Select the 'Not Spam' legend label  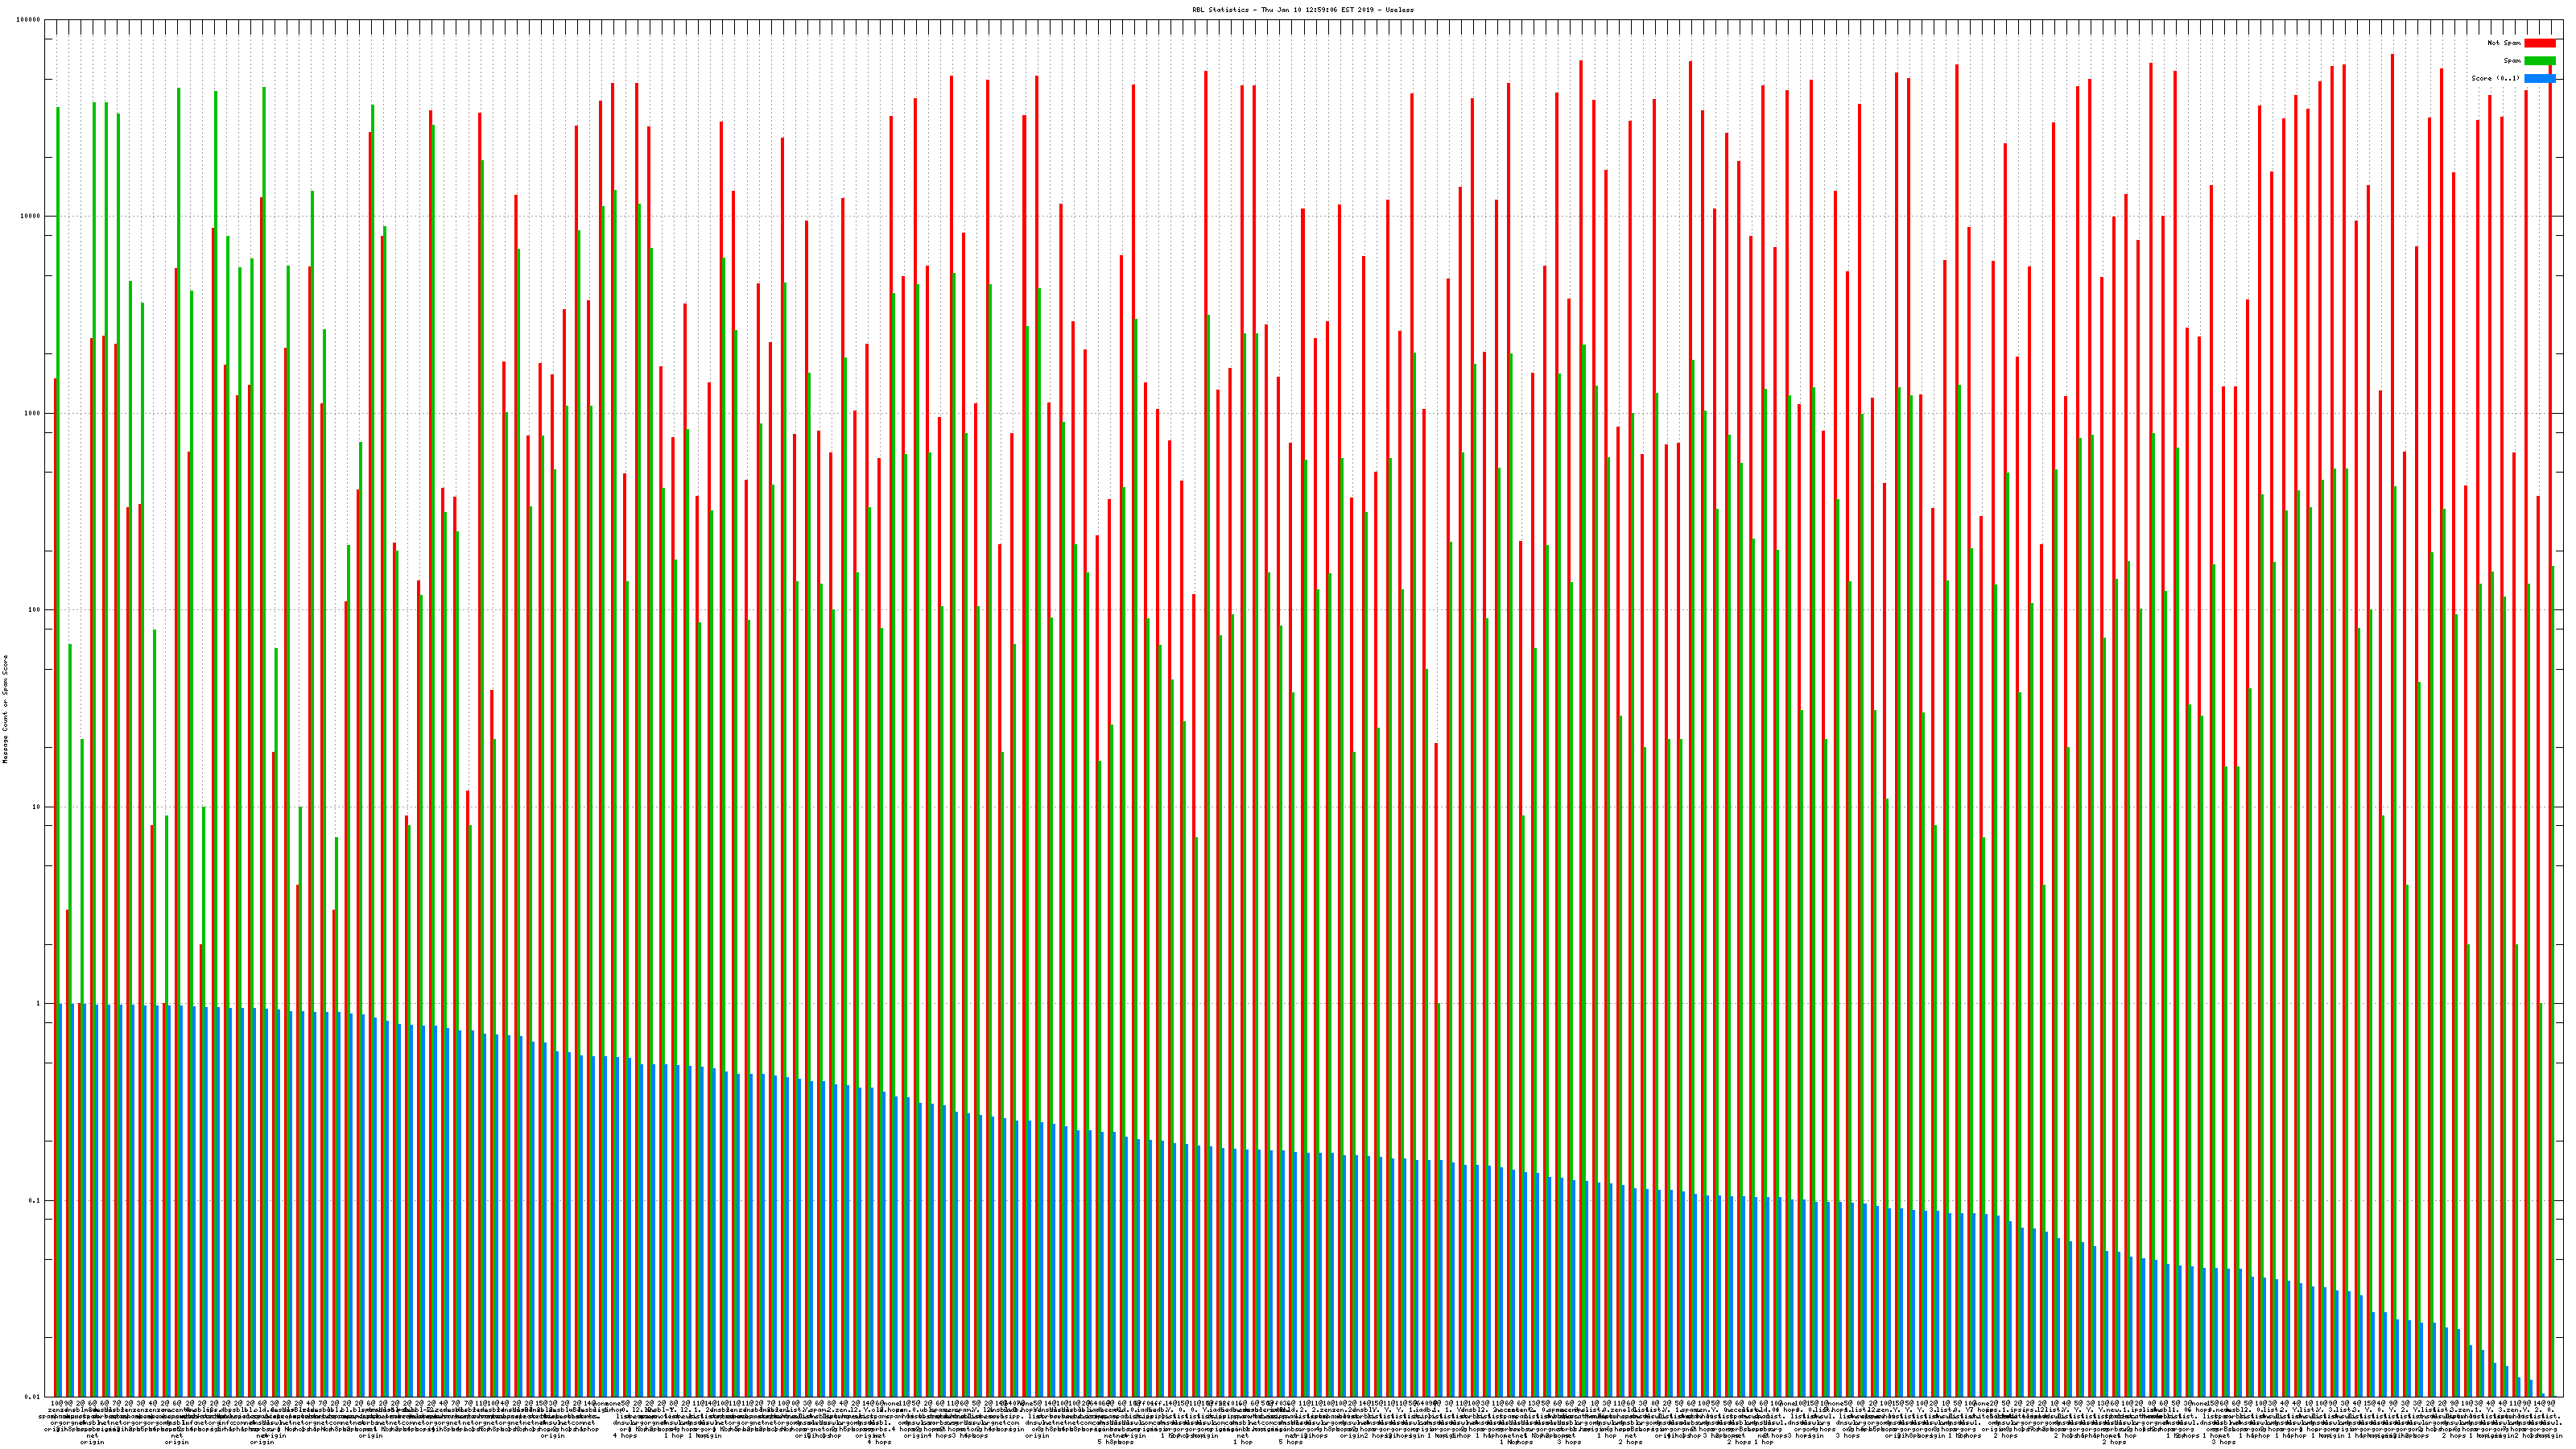click(x=2504, y=43)
